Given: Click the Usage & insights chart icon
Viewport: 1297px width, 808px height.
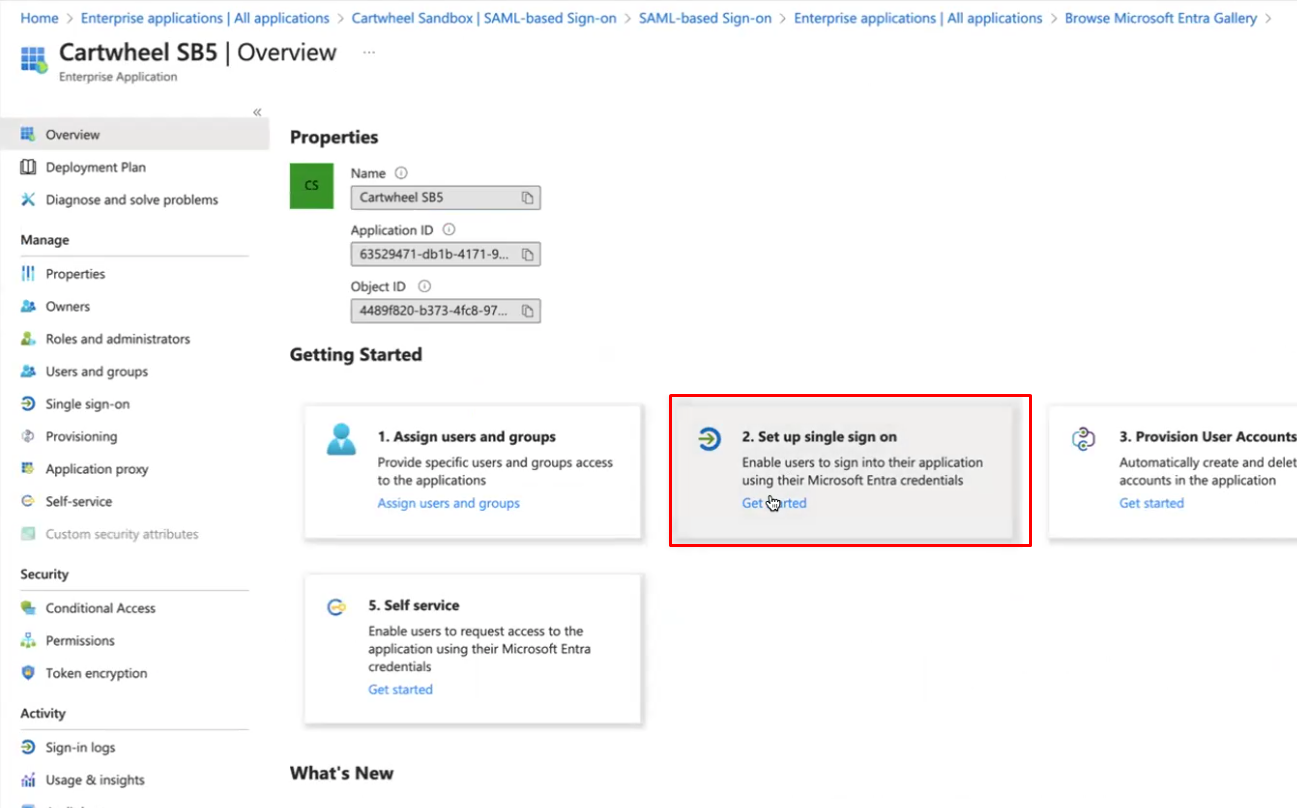Looking at the screenshot, I should pos(28,780).
